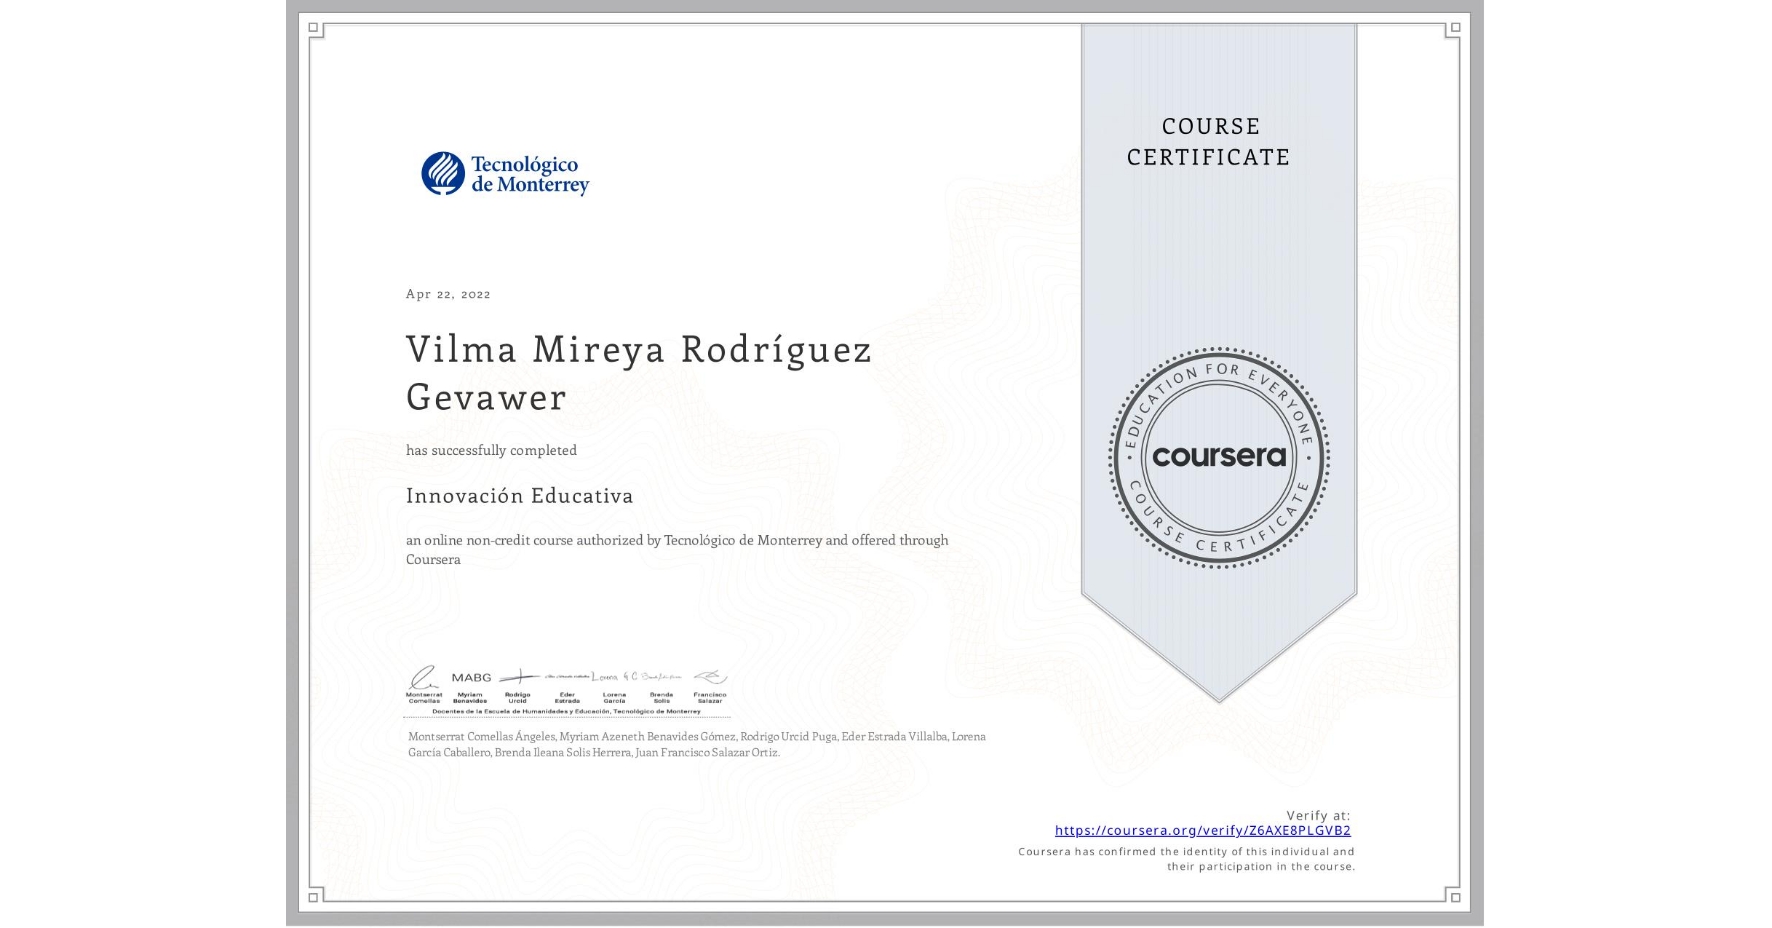Click the 'Verify at:' label

[x=1319, y=814]
